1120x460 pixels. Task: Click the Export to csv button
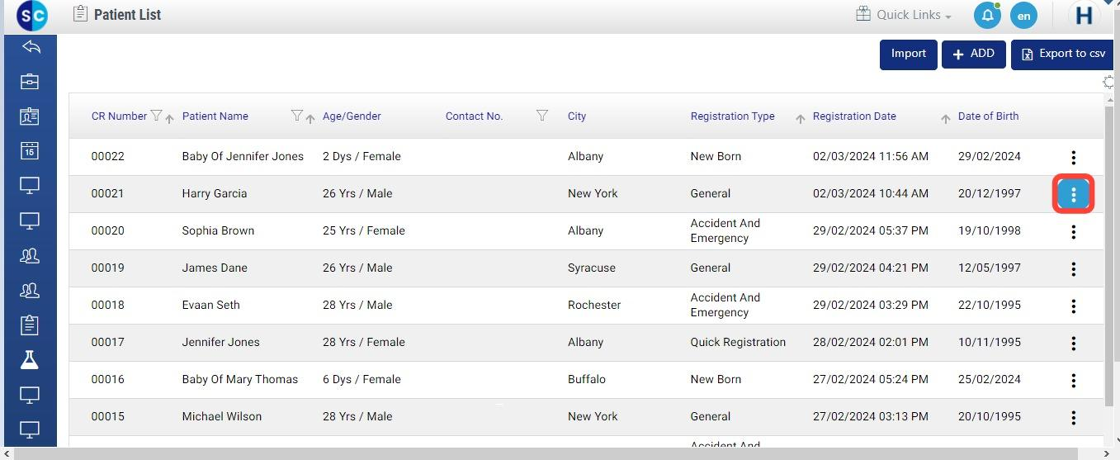click(x=1063, y=54)
